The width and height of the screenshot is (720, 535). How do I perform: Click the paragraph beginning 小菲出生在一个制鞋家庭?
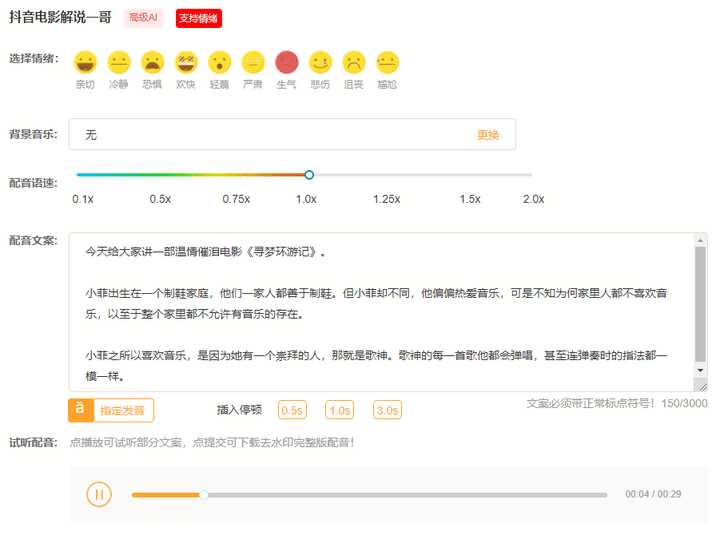point(376,304)
